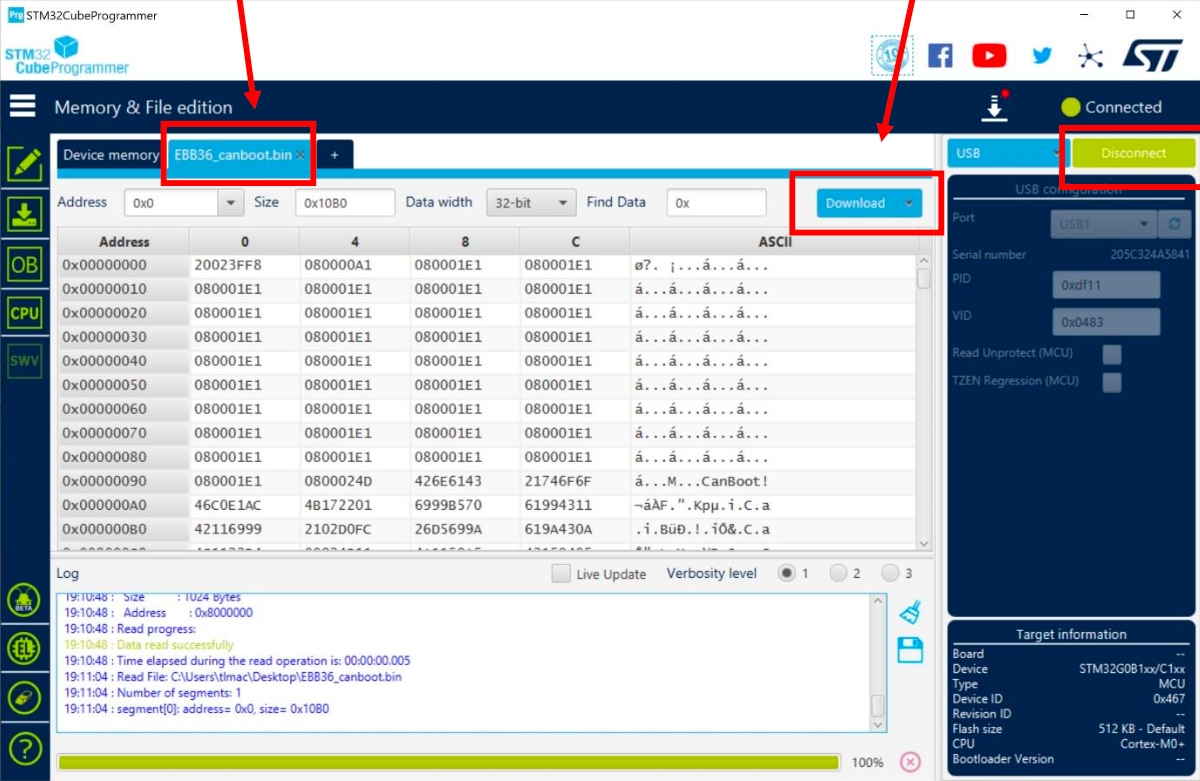Open Memory & File edition pencil icon
Viewport: 1200px width, 781px height.
24,163
